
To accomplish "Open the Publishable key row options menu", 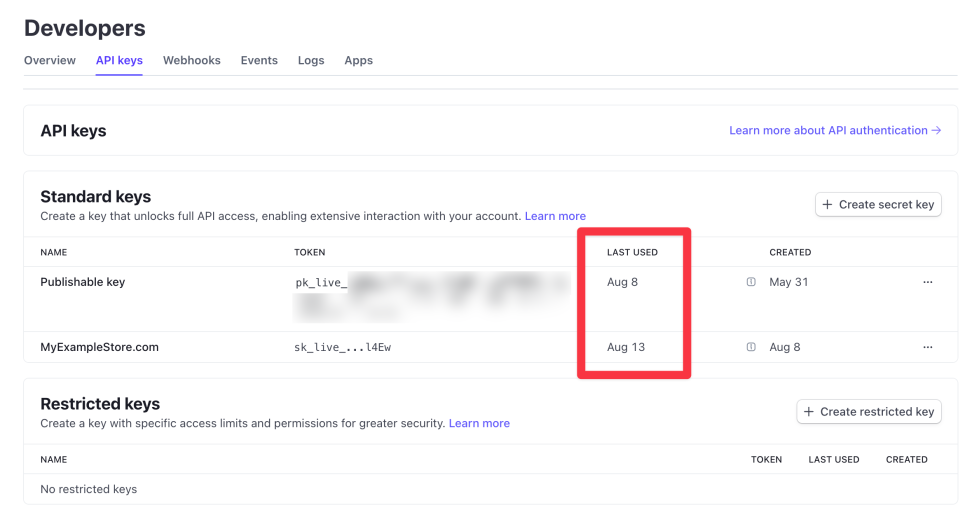I will (927, 282).
